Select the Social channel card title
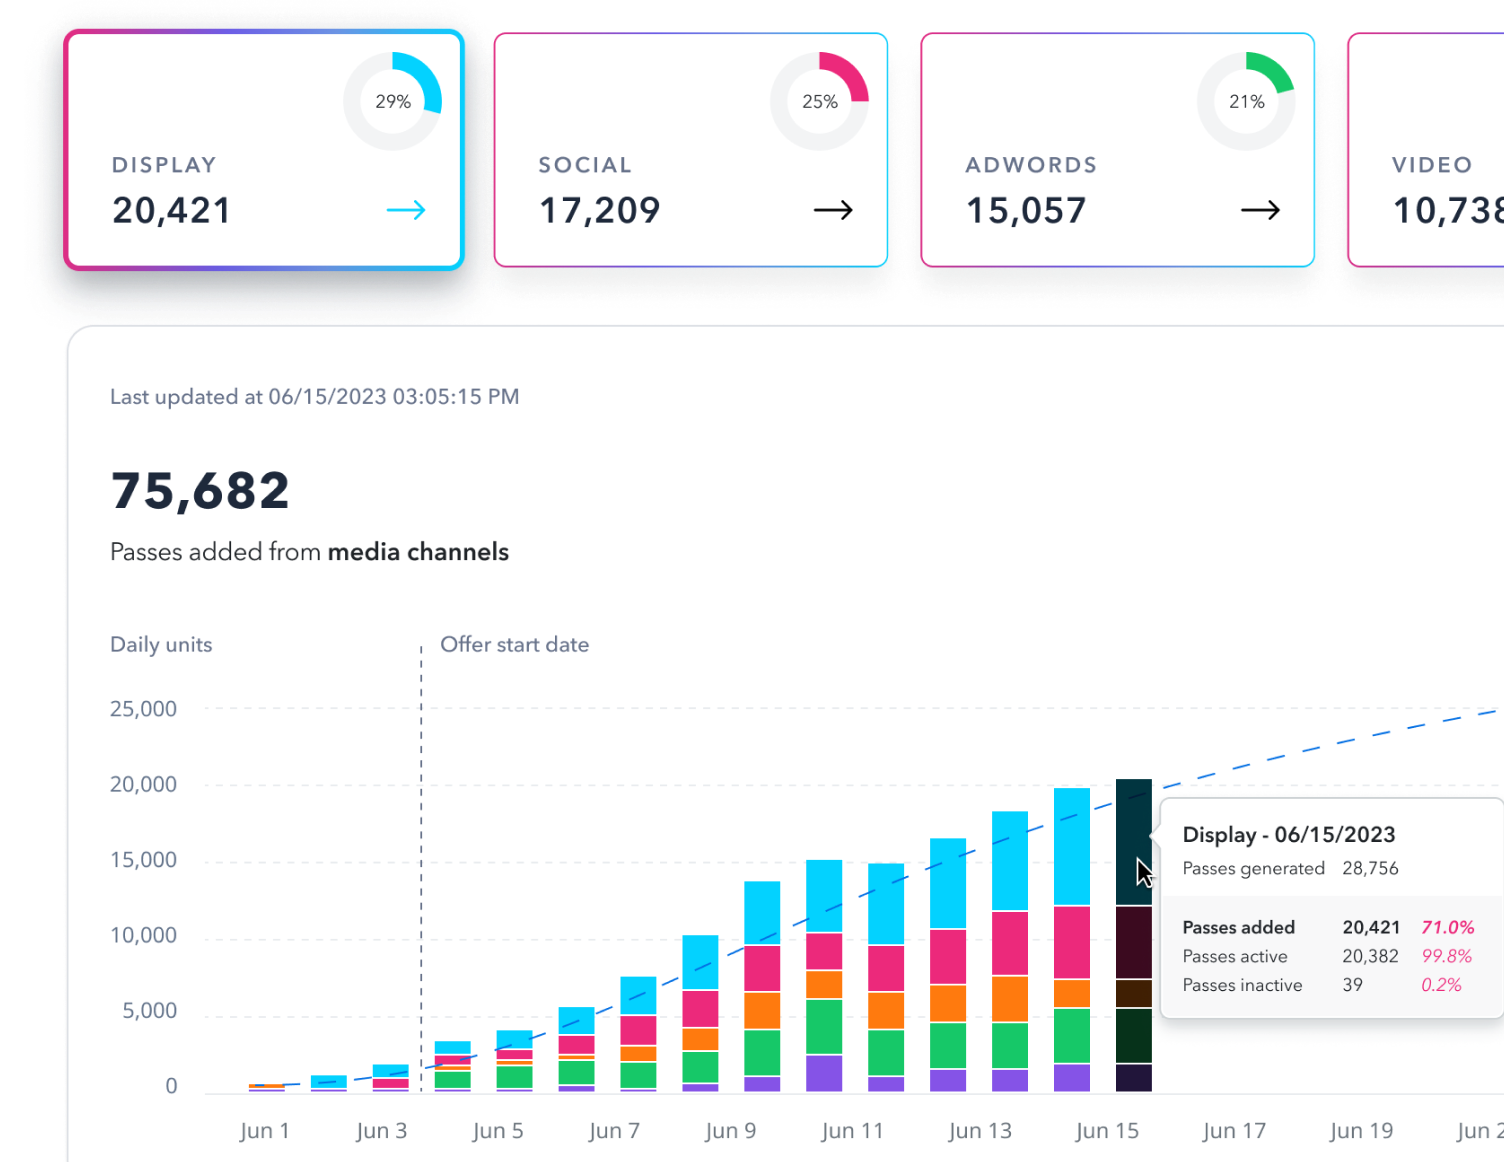 point(585,165)
